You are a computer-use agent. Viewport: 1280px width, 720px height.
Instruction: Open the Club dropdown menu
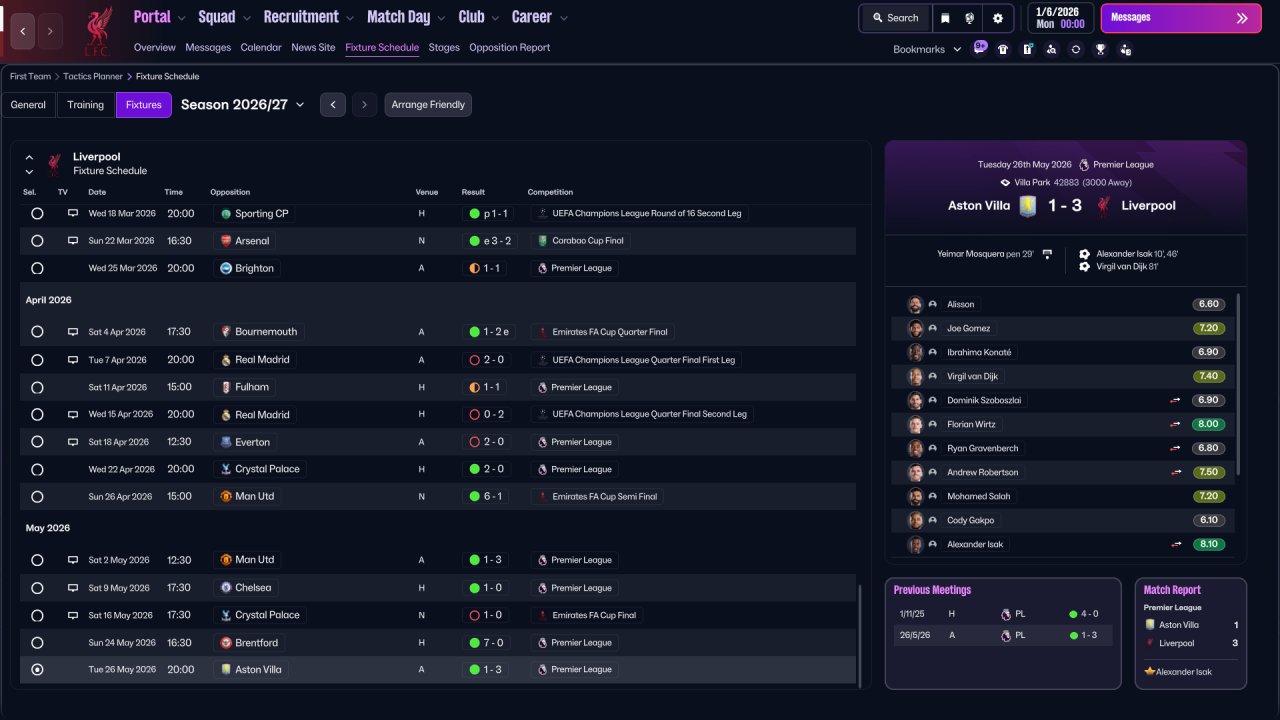coord(478,17)
